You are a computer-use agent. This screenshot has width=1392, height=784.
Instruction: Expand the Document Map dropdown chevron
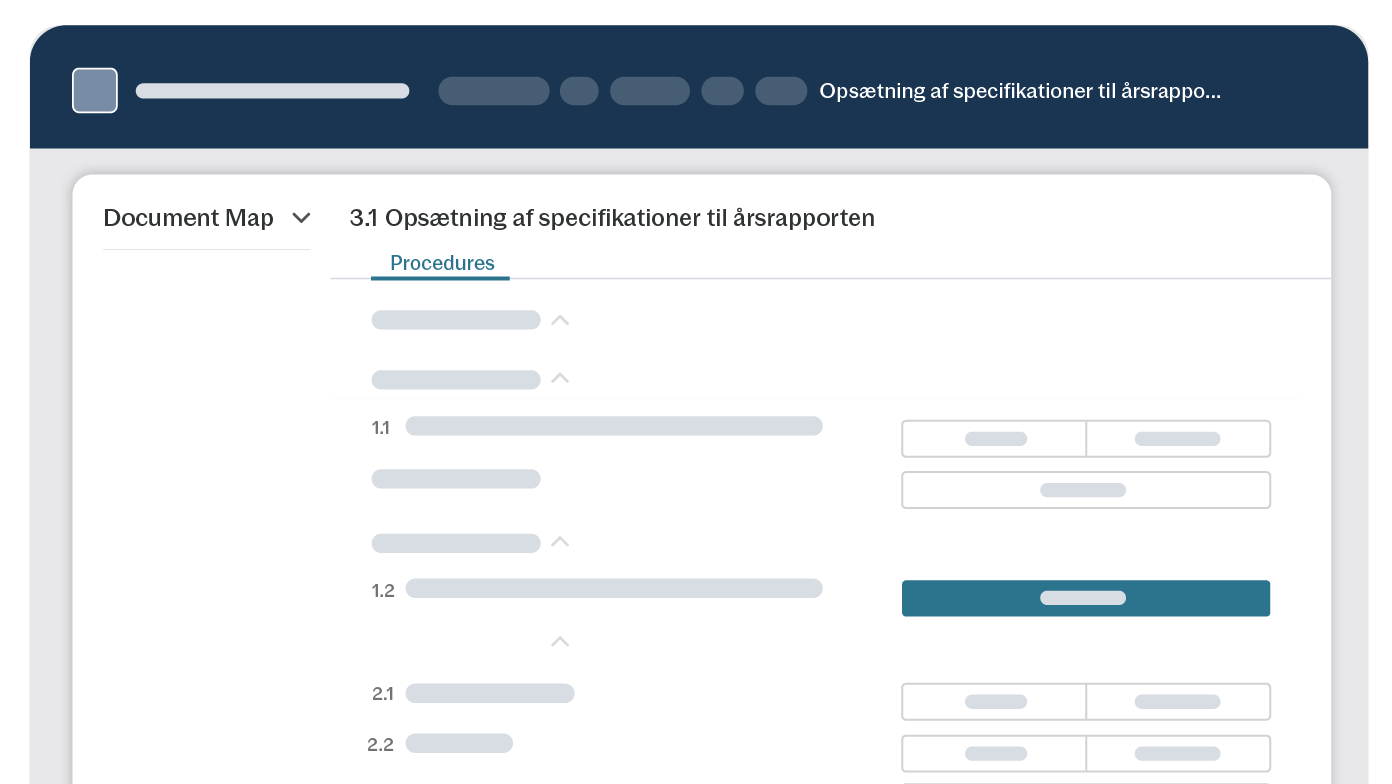coord(301,218)
